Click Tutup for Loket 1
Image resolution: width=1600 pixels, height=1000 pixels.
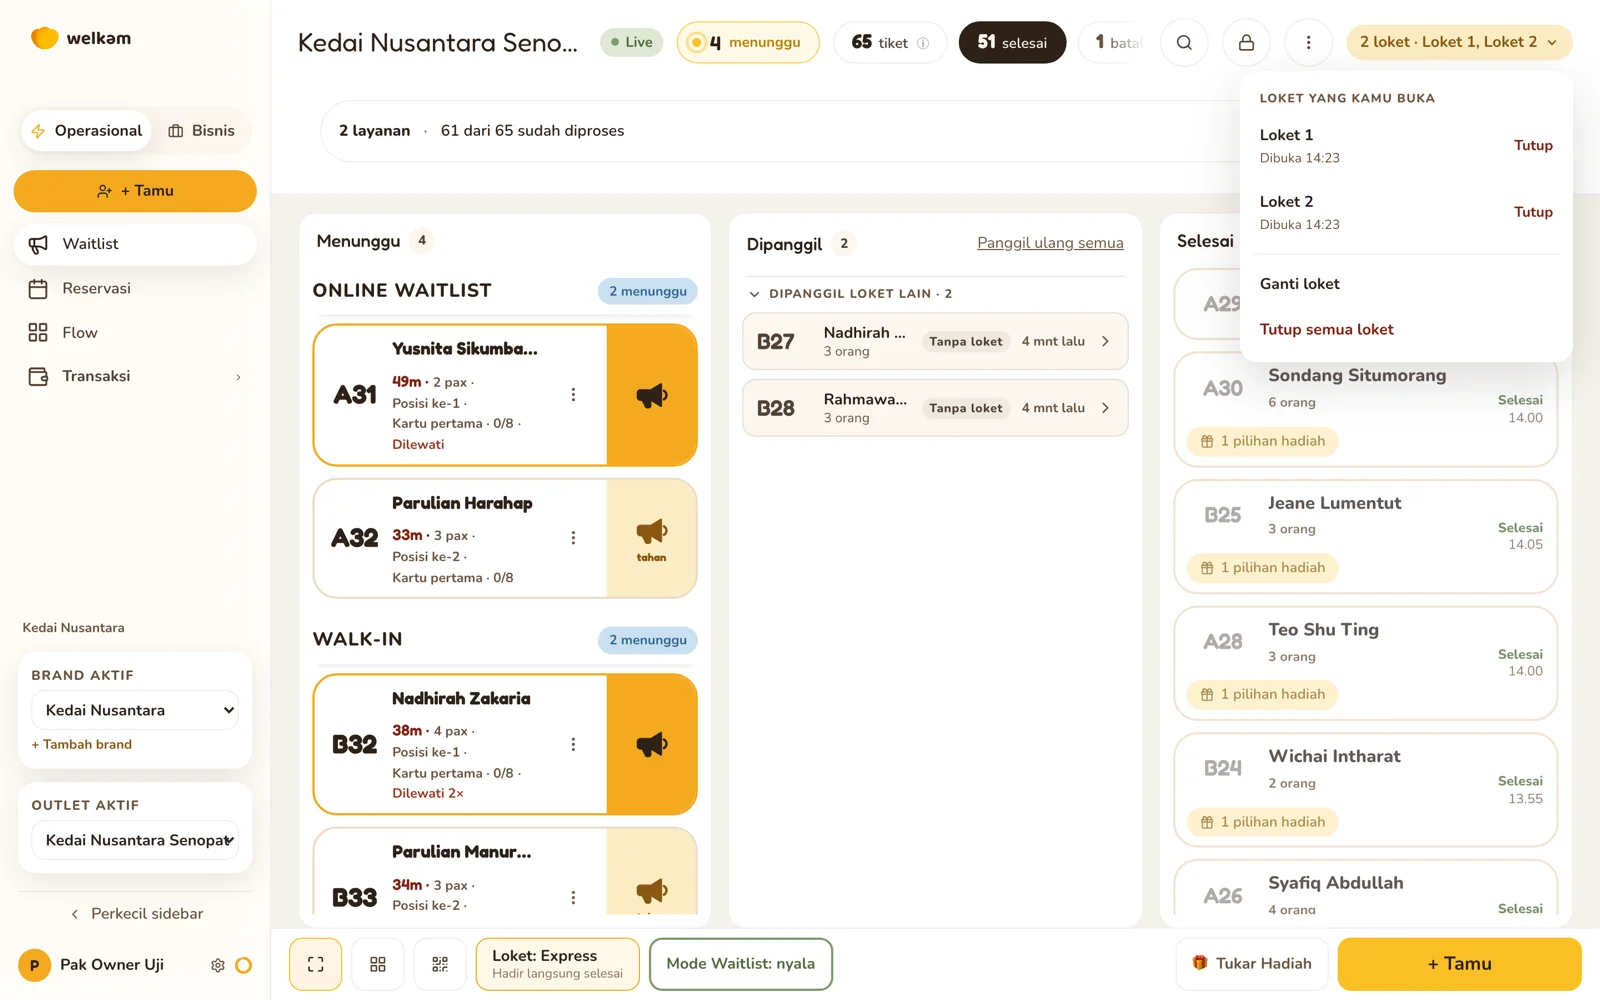[x=1533, y=146]
